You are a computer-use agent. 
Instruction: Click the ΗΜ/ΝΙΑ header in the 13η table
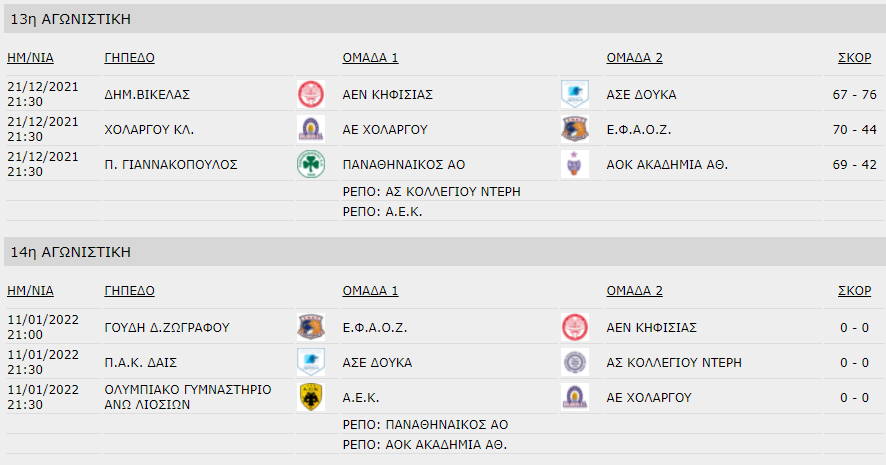[31, 58]
